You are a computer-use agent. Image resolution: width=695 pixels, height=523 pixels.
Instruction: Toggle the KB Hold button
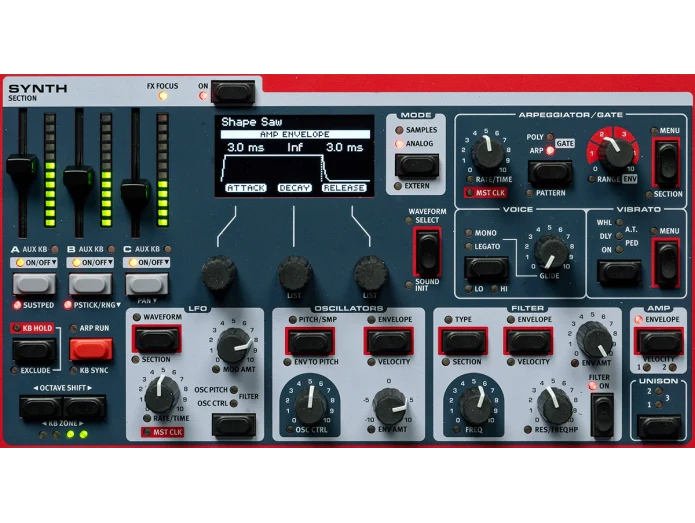pos(34,349)
